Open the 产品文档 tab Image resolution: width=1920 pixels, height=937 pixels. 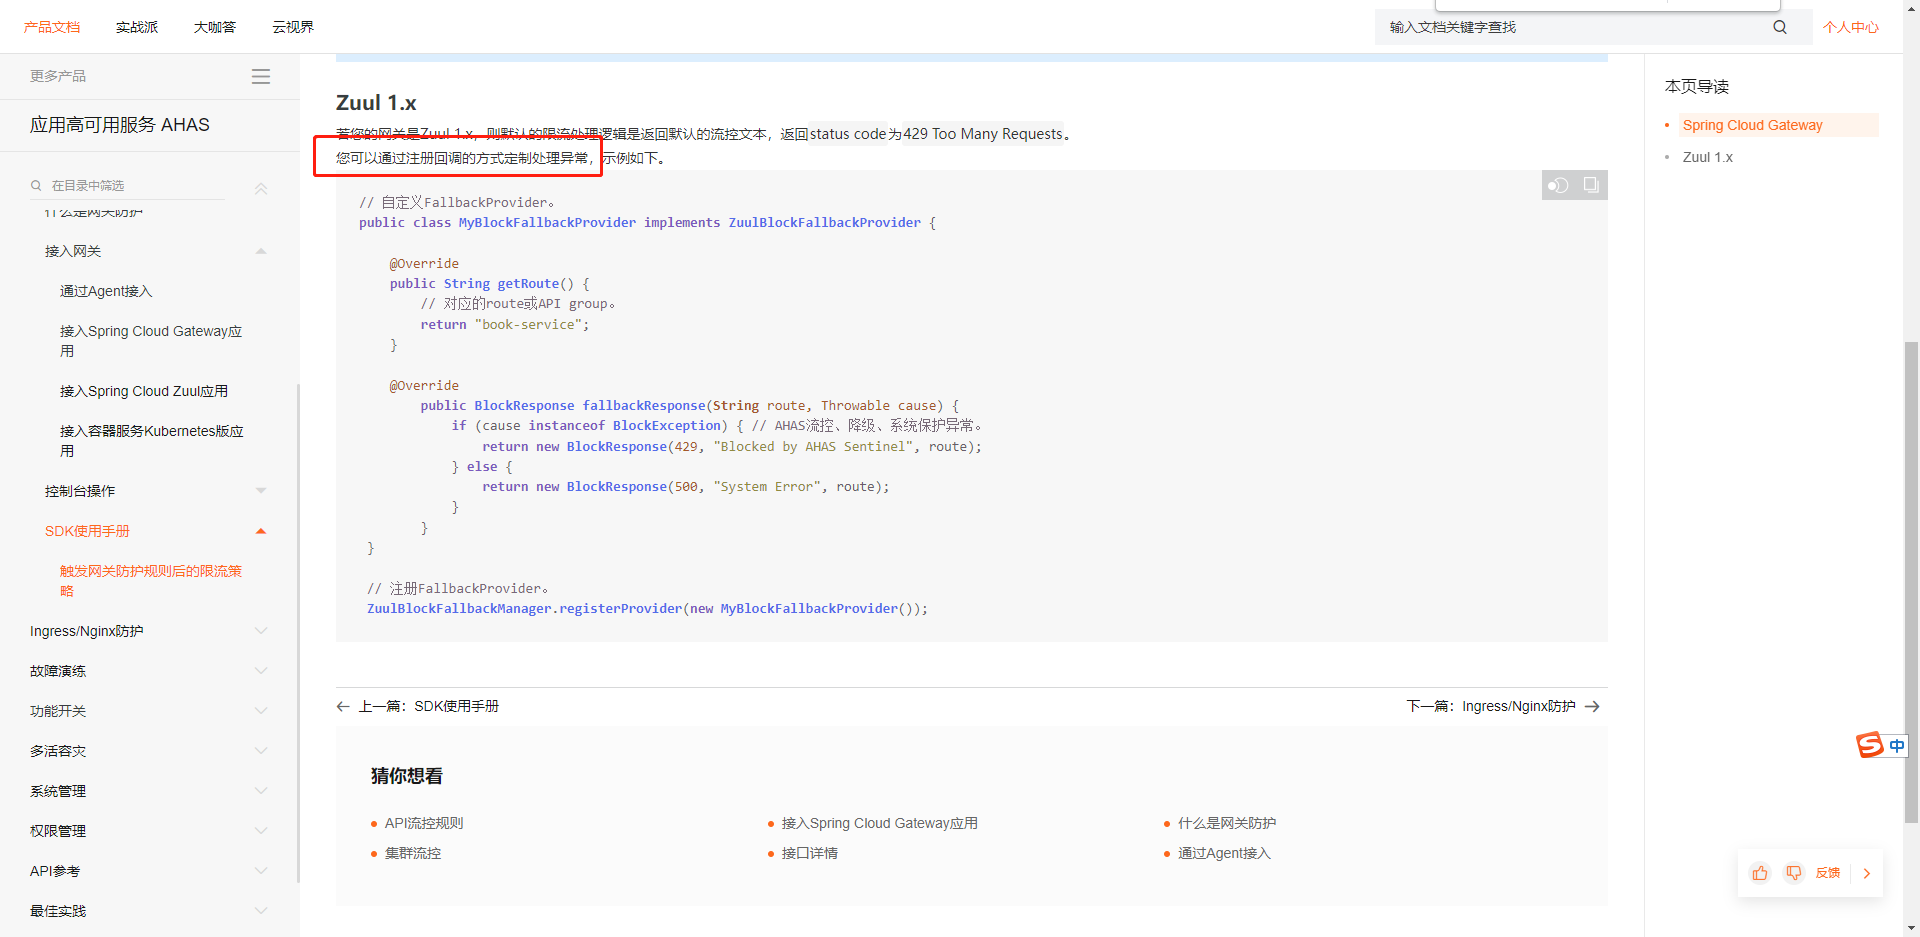pyautogui.click(x=52, y=27)
